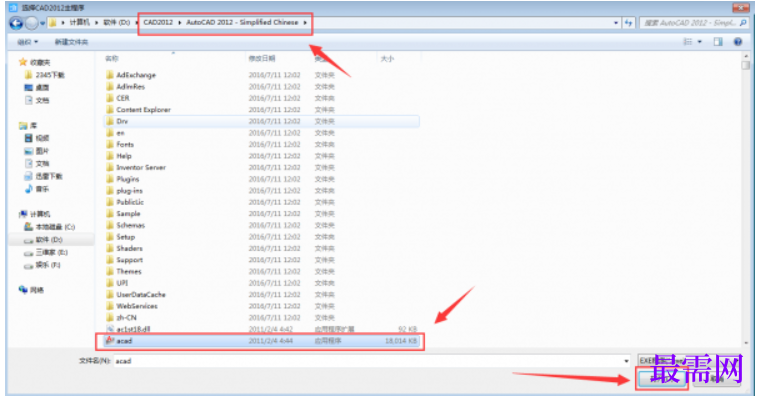The image size is (762, 400).
Task: Select 娱乐 (F:) drive in the sidebar
Action: coord(48,265)
